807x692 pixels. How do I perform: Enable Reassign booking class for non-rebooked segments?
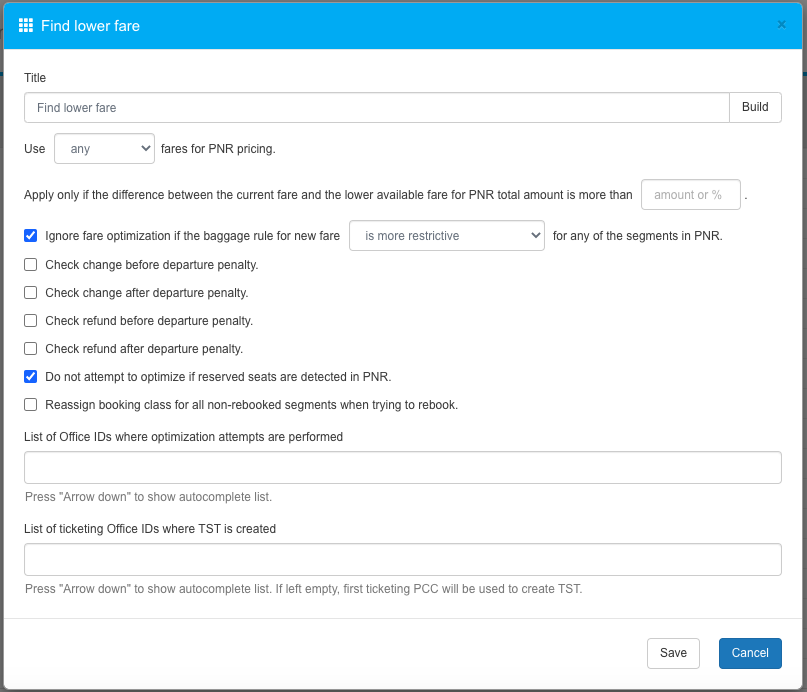pos(31,405)
